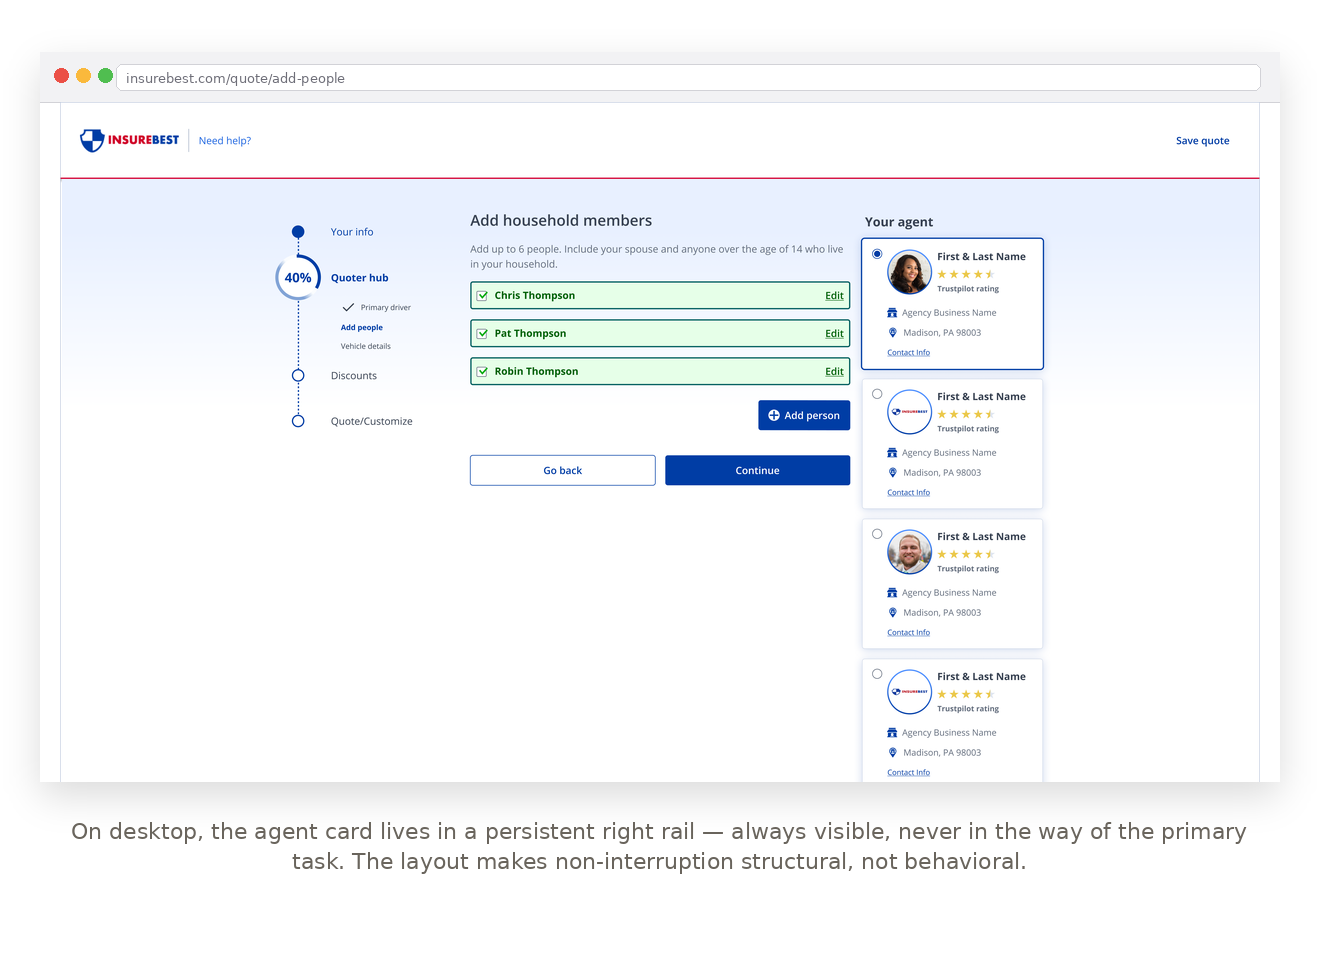Toggle the Robin Thompson checkbox
This screenshot has height=980, width=1320.
[x=482, y=372]
